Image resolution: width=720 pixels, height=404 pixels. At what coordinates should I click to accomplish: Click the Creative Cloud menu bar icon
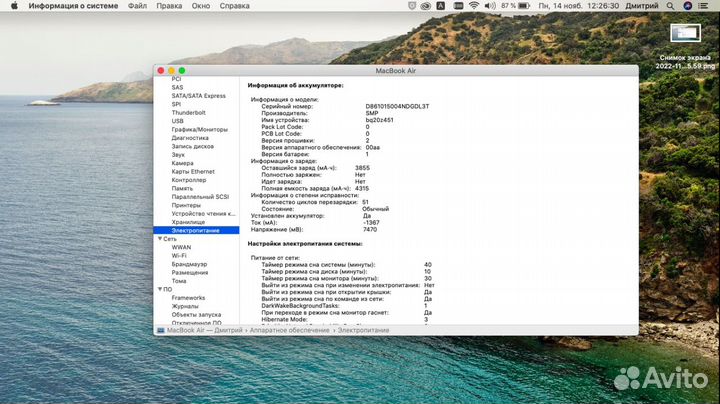point(426,6)
